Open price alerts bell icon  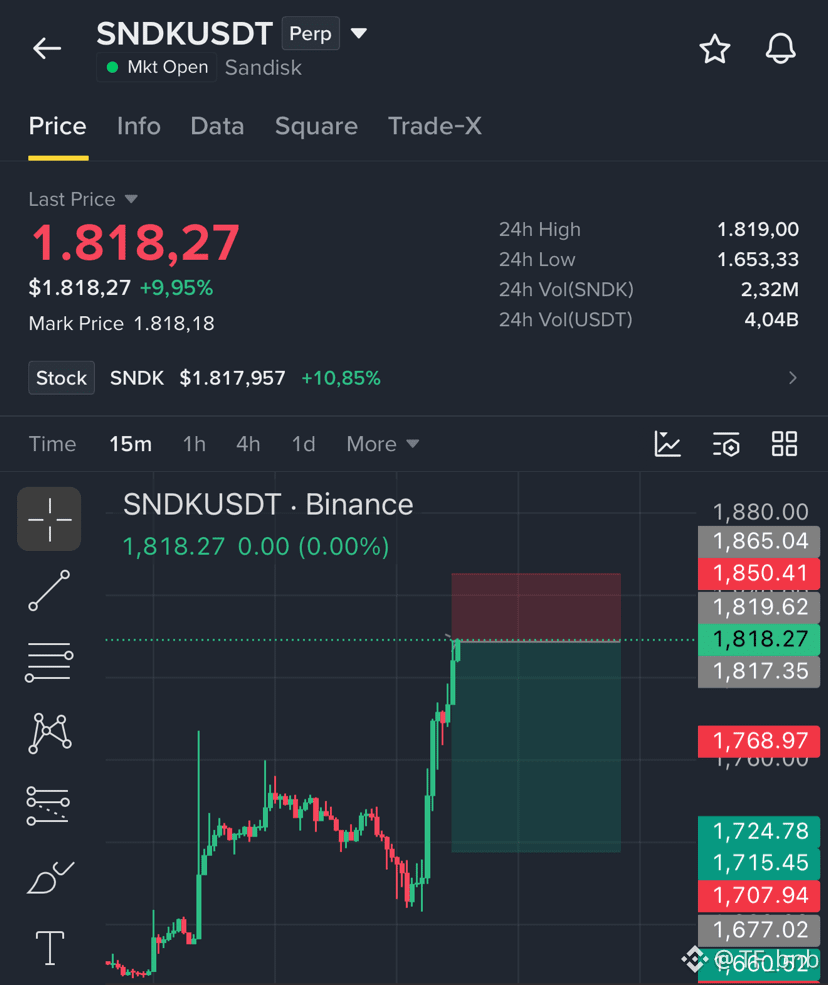click(780, 49)
